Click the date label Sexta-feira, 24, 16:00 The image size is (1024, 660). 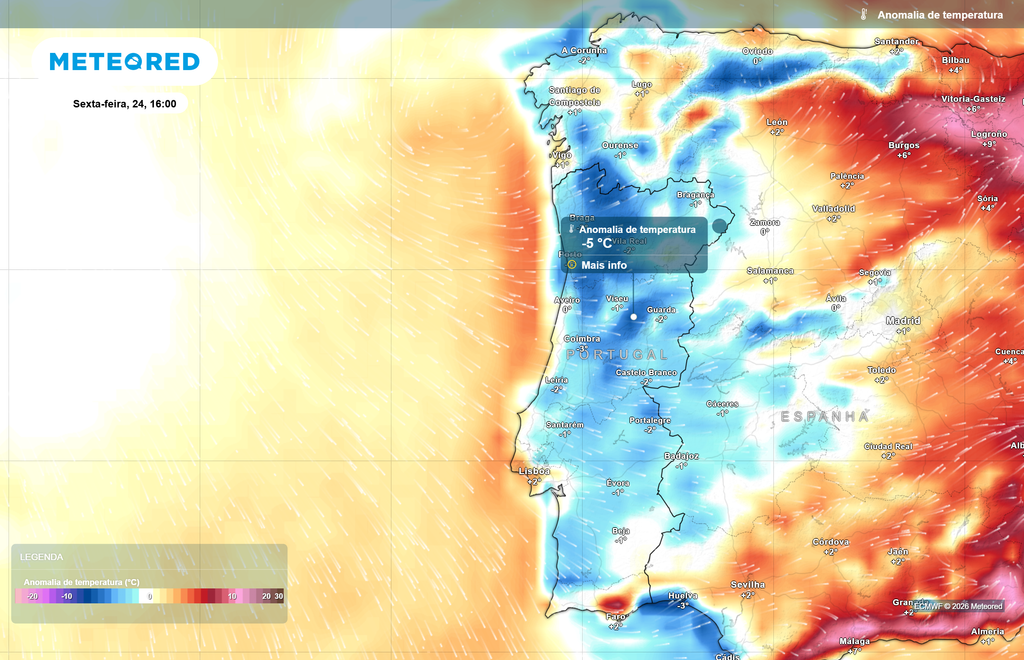125,104
